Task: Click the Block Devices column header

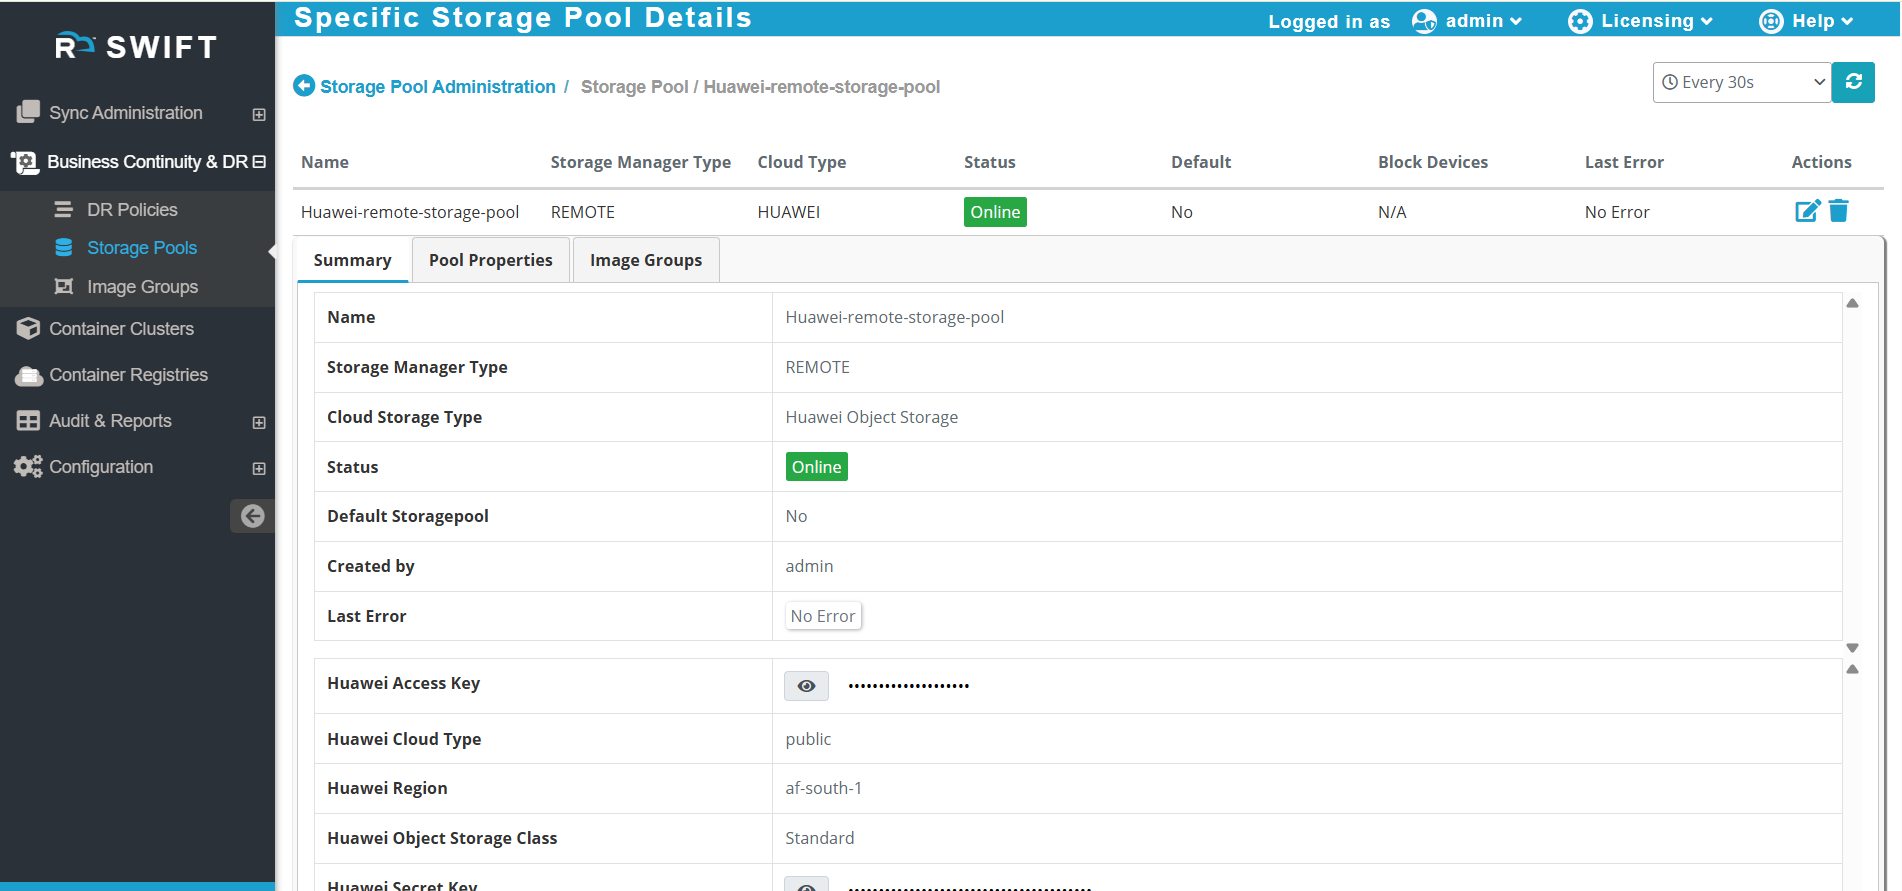Action: click(1432, 162)
